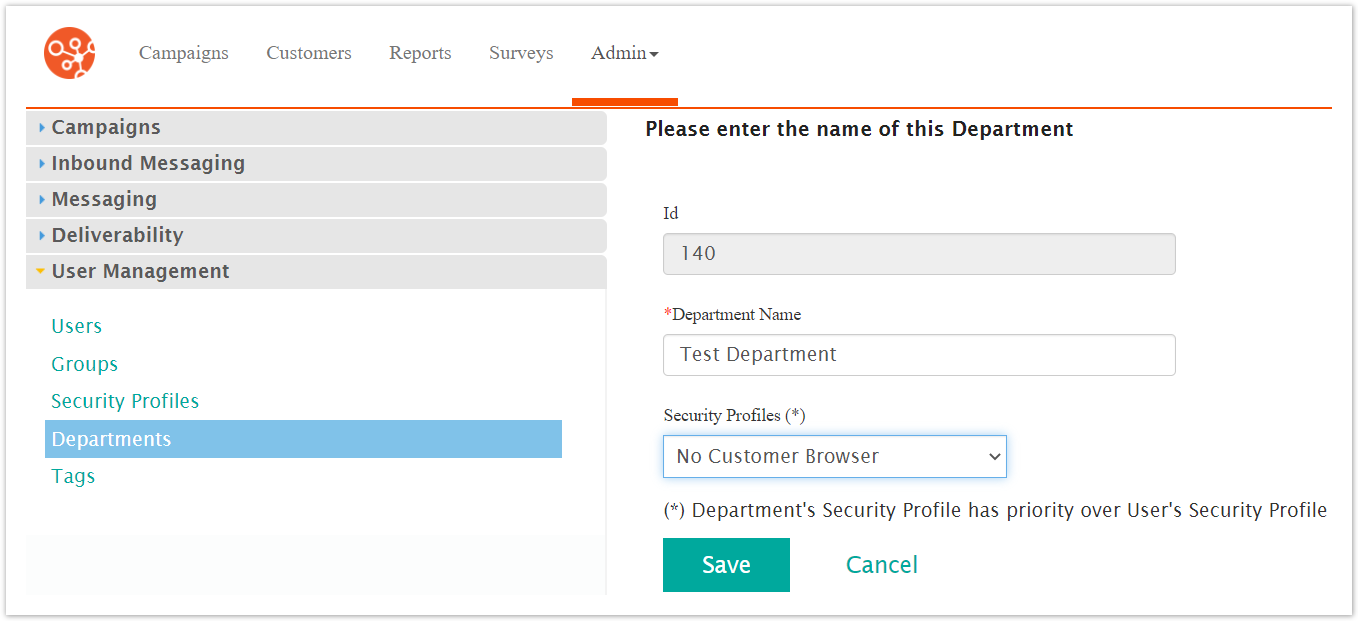Select the highlighted Departments item

click(x=303, y=439)
